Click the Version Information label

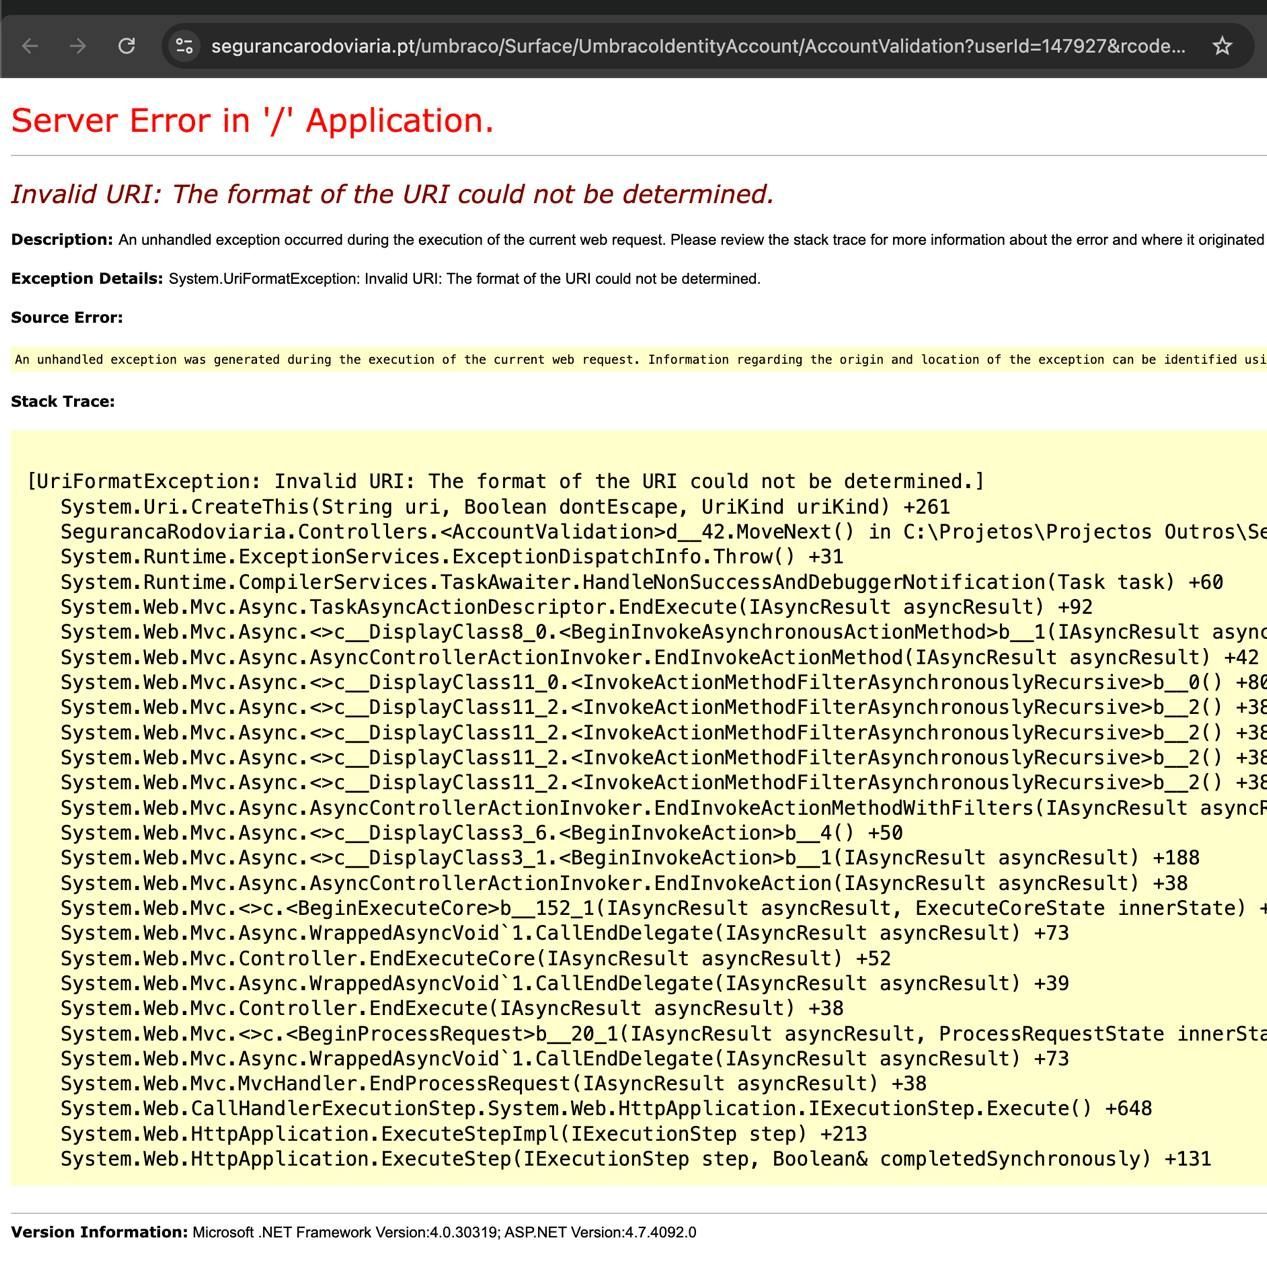[x=99, y=1232]
